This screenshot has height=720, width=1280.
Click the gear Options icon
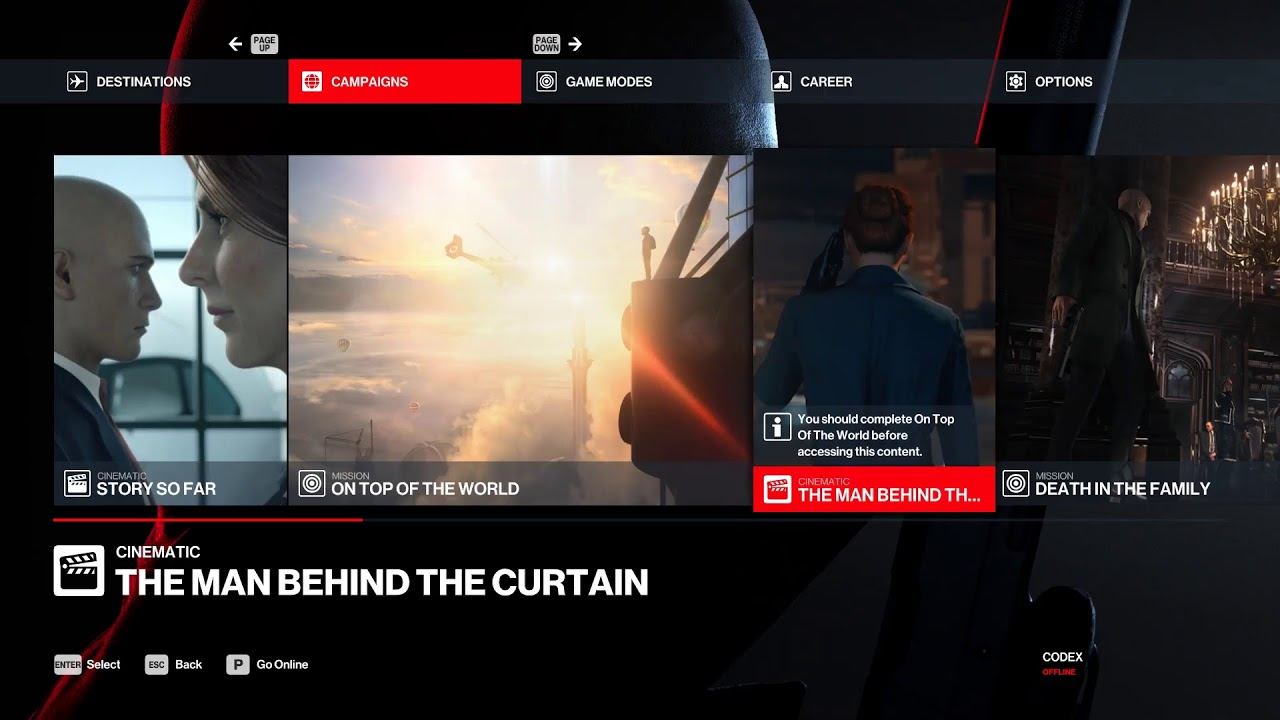click(x=1016, y=82)
